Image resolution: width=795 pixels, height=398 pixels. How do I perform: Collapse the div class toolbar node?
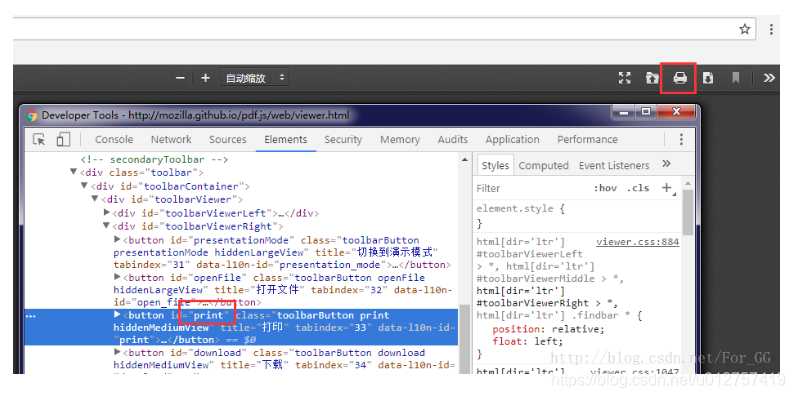click(74, 172)
